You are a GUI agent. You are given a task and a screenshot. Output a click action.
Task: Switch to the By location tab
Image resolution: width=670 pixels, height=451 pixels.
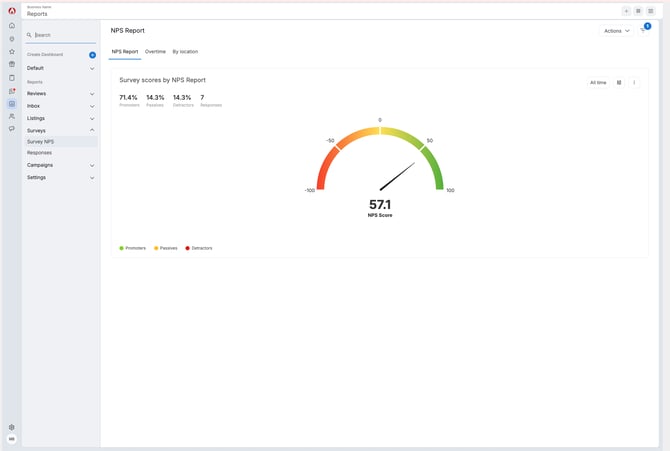[x=185, y=52]
